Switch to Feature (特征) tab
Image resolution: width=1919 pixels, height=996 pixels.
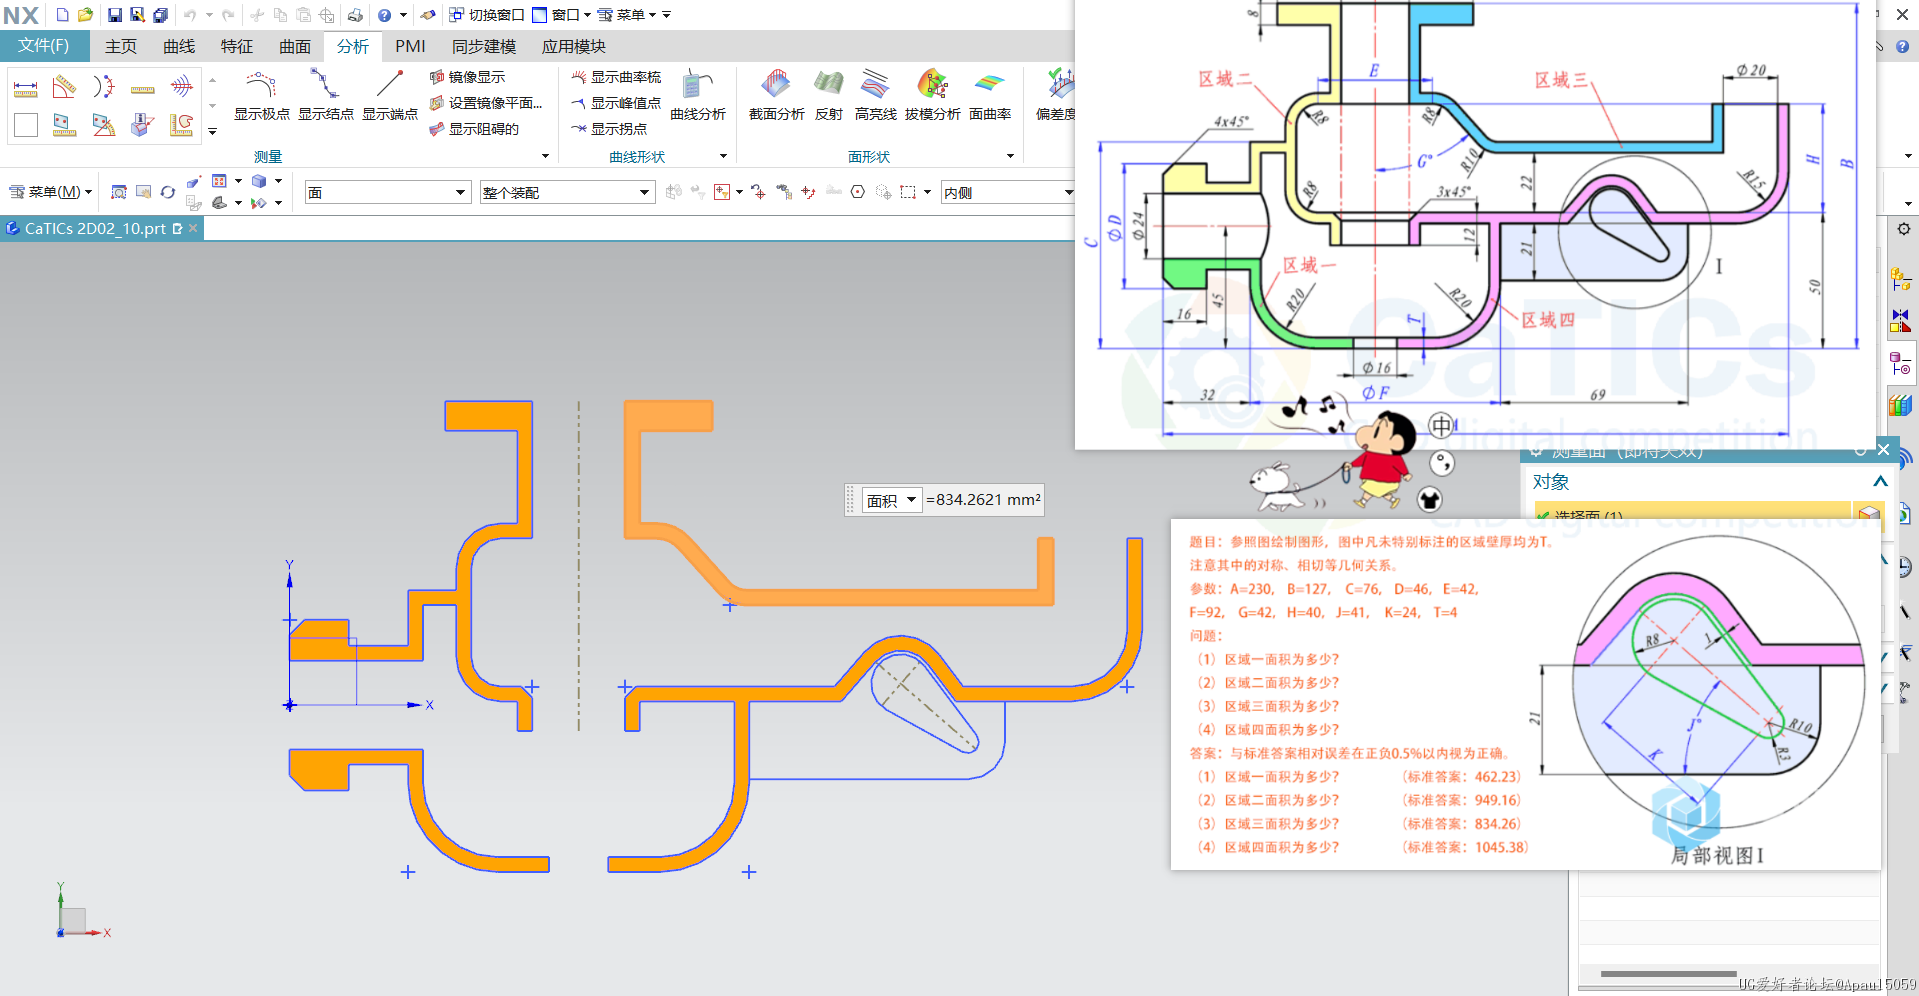[237, 47]
